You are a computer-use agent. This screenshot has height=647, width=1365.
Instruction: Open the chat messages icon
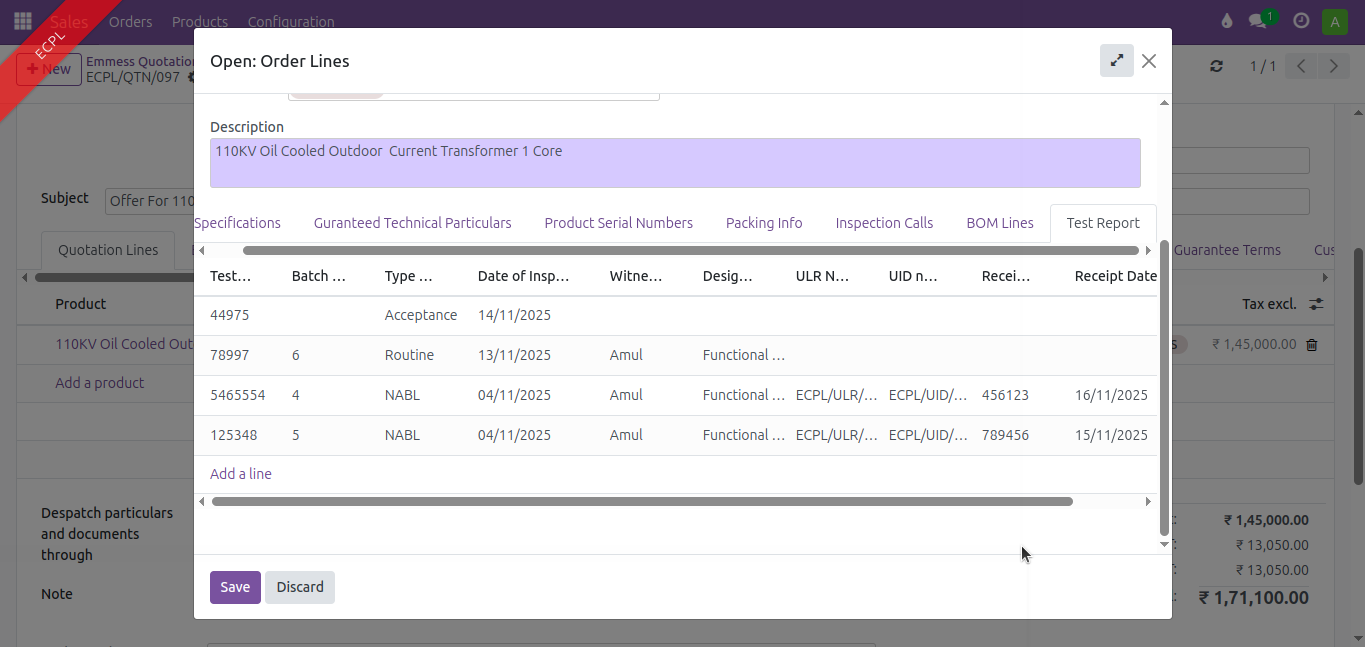click(1258, 21)
